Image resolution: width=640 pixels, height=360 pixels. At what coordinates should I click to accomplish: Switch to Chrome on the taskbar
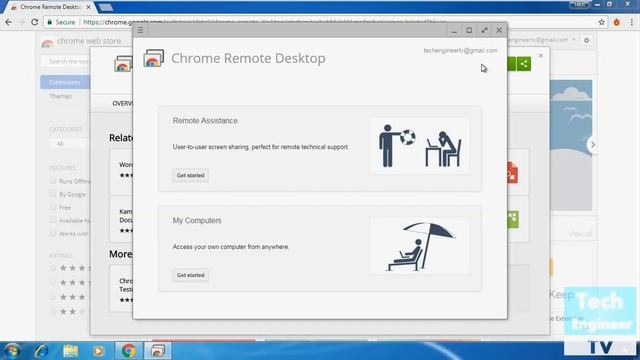128,351
